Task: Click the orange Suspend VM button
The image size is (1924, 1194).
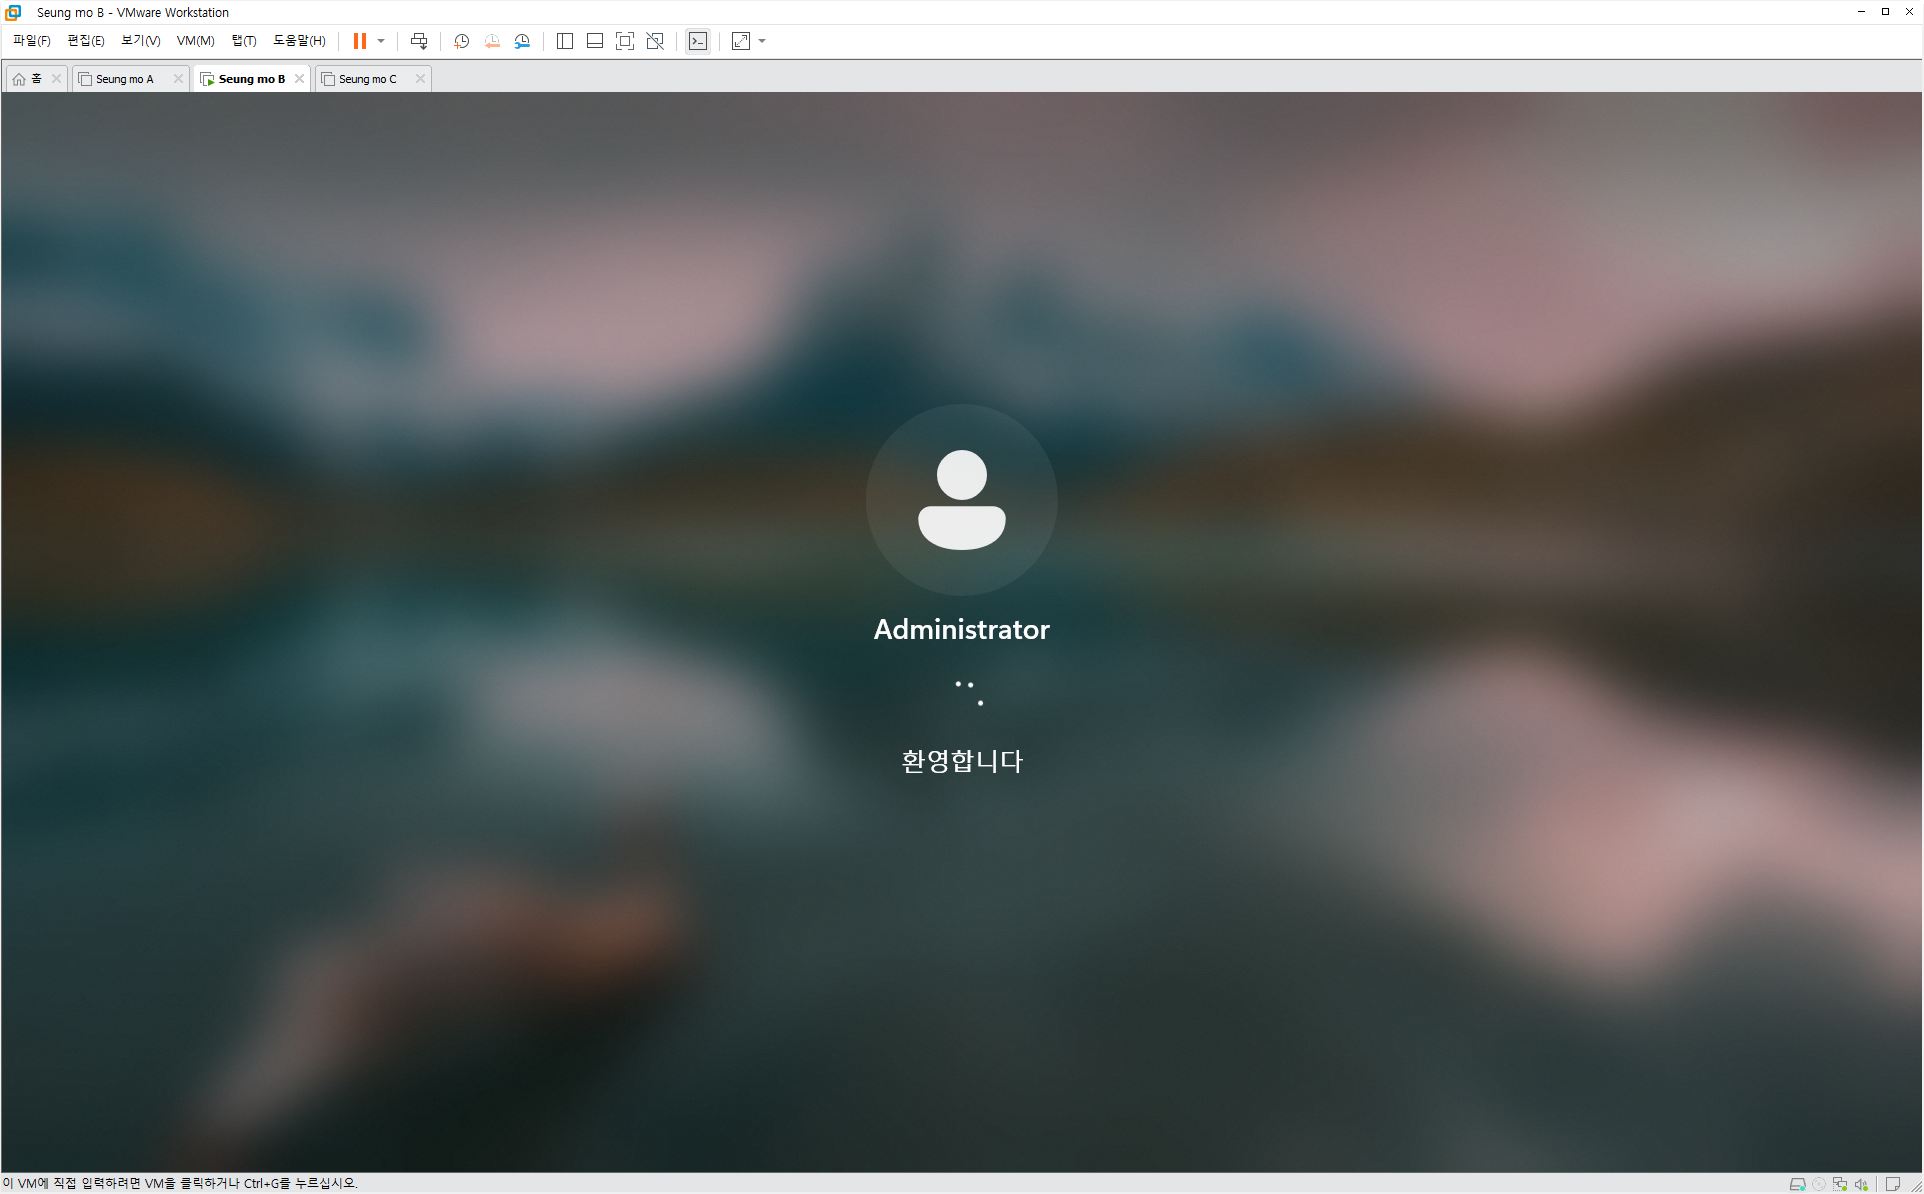Action: point(359,41)
